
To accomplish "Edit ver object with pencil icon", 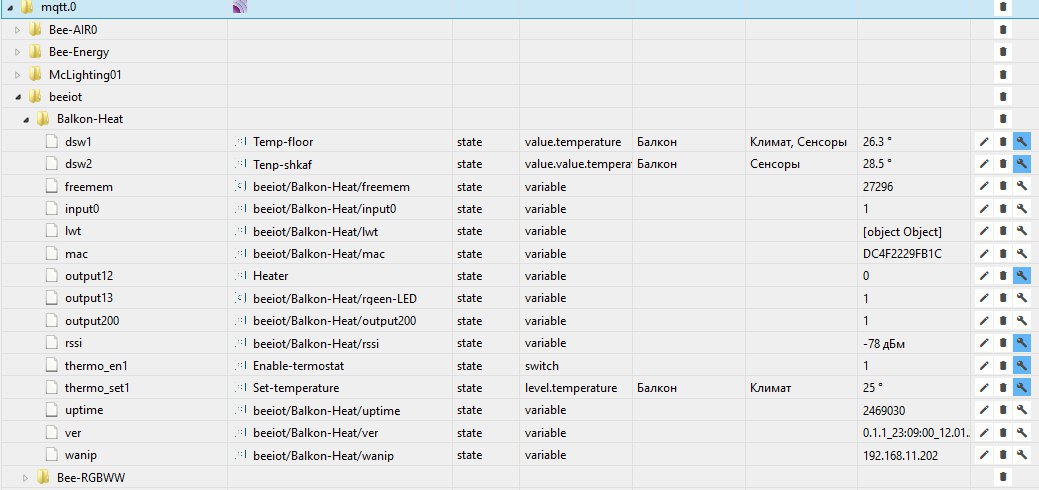I will click(x=984, y=433).
